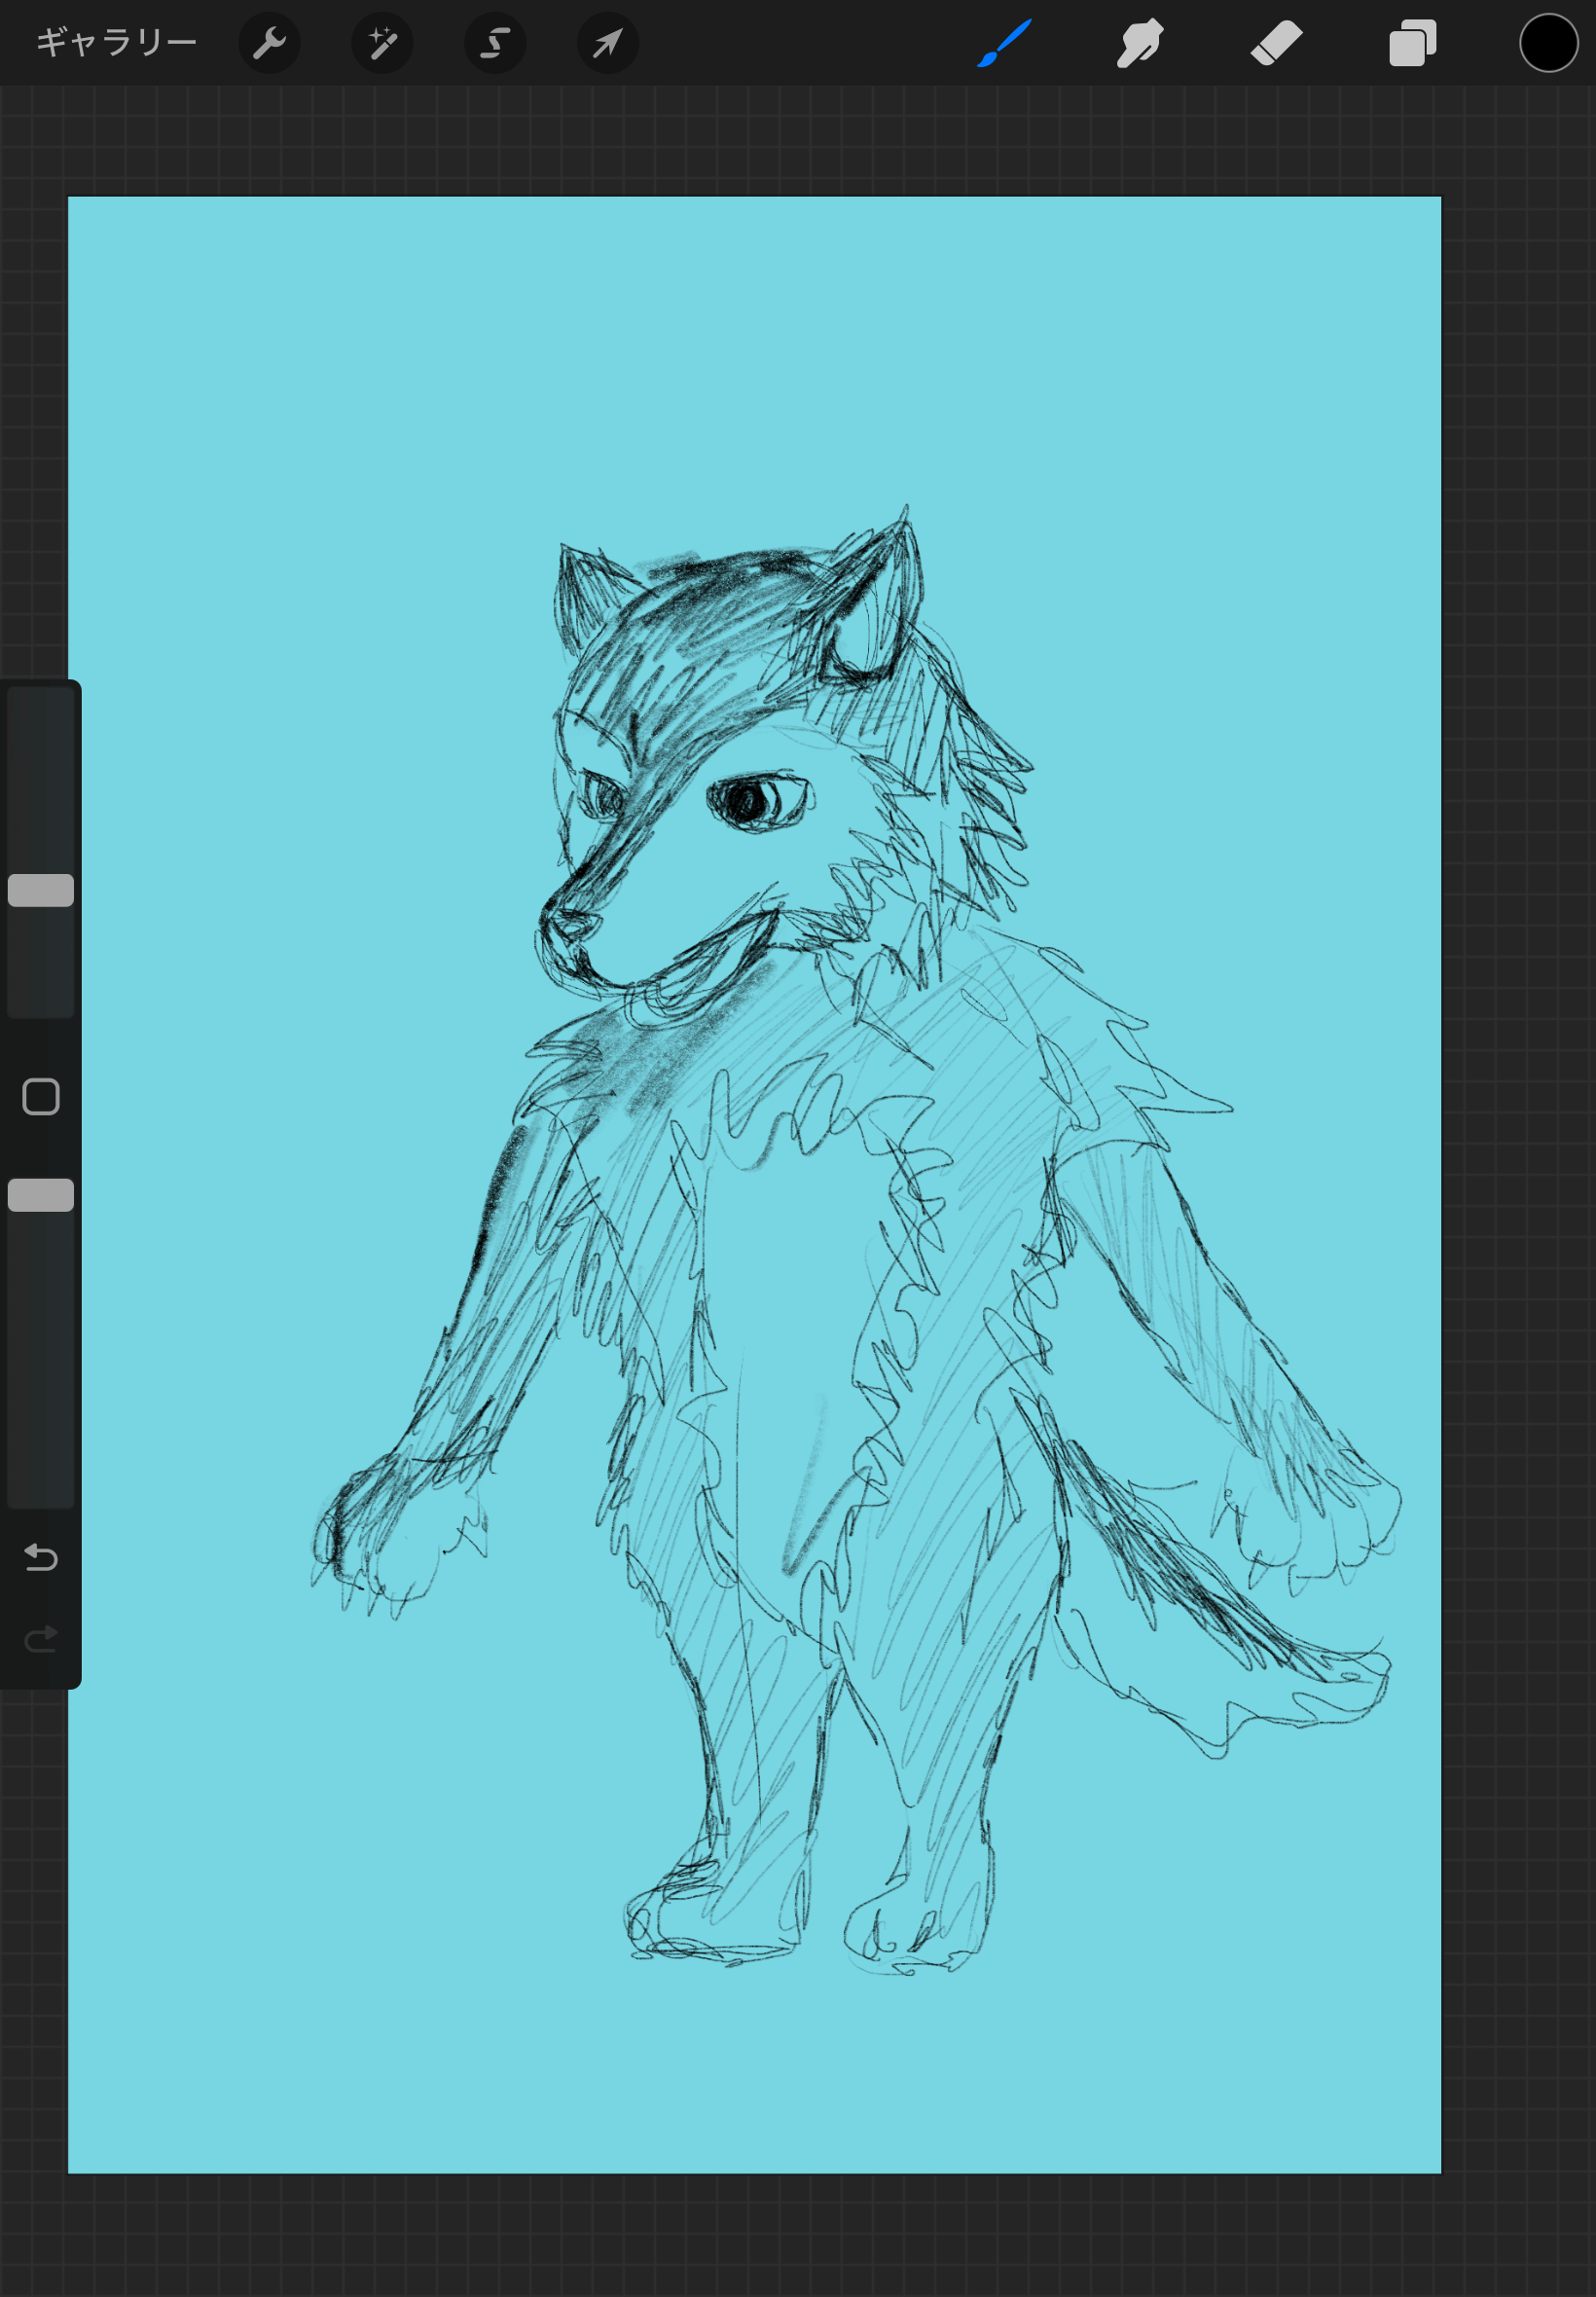Return to gallery via ギャラリー
Image resolution: width=1596 pixels, height=2297 pixels.
[x=116, y=43]
